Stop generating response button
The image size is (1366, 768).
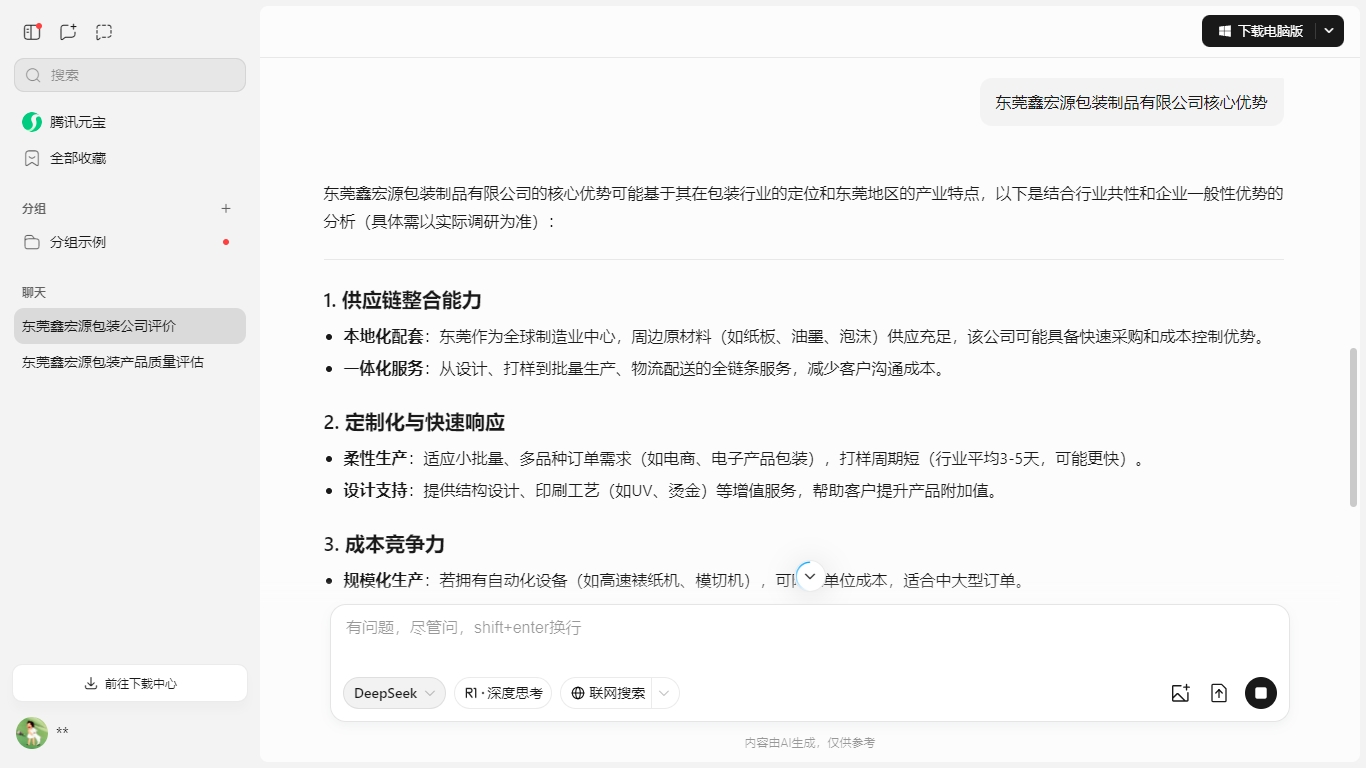(1260, 693)
